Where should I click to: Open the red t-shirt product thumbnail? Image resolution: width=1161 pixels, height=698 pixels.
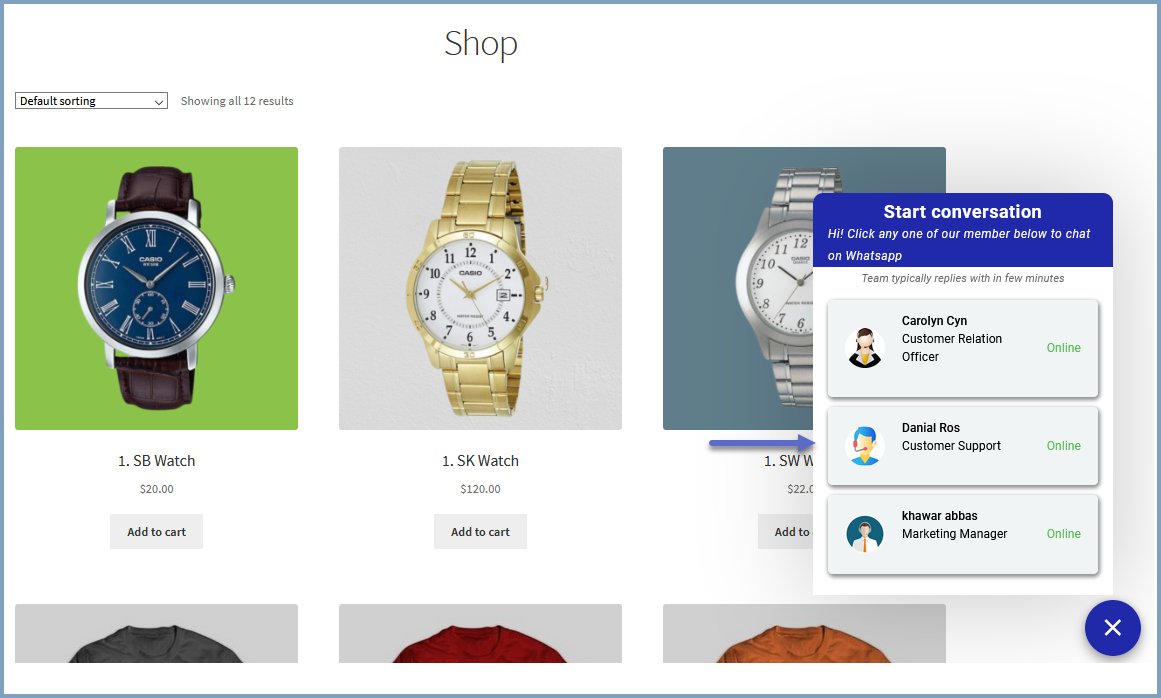(480, 634)
